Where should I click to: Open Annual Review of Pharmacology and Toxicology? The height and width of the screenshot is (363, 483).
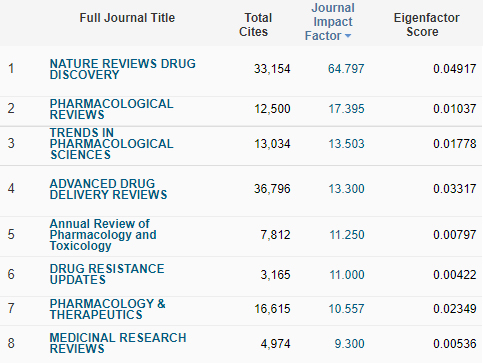(103, 235)
